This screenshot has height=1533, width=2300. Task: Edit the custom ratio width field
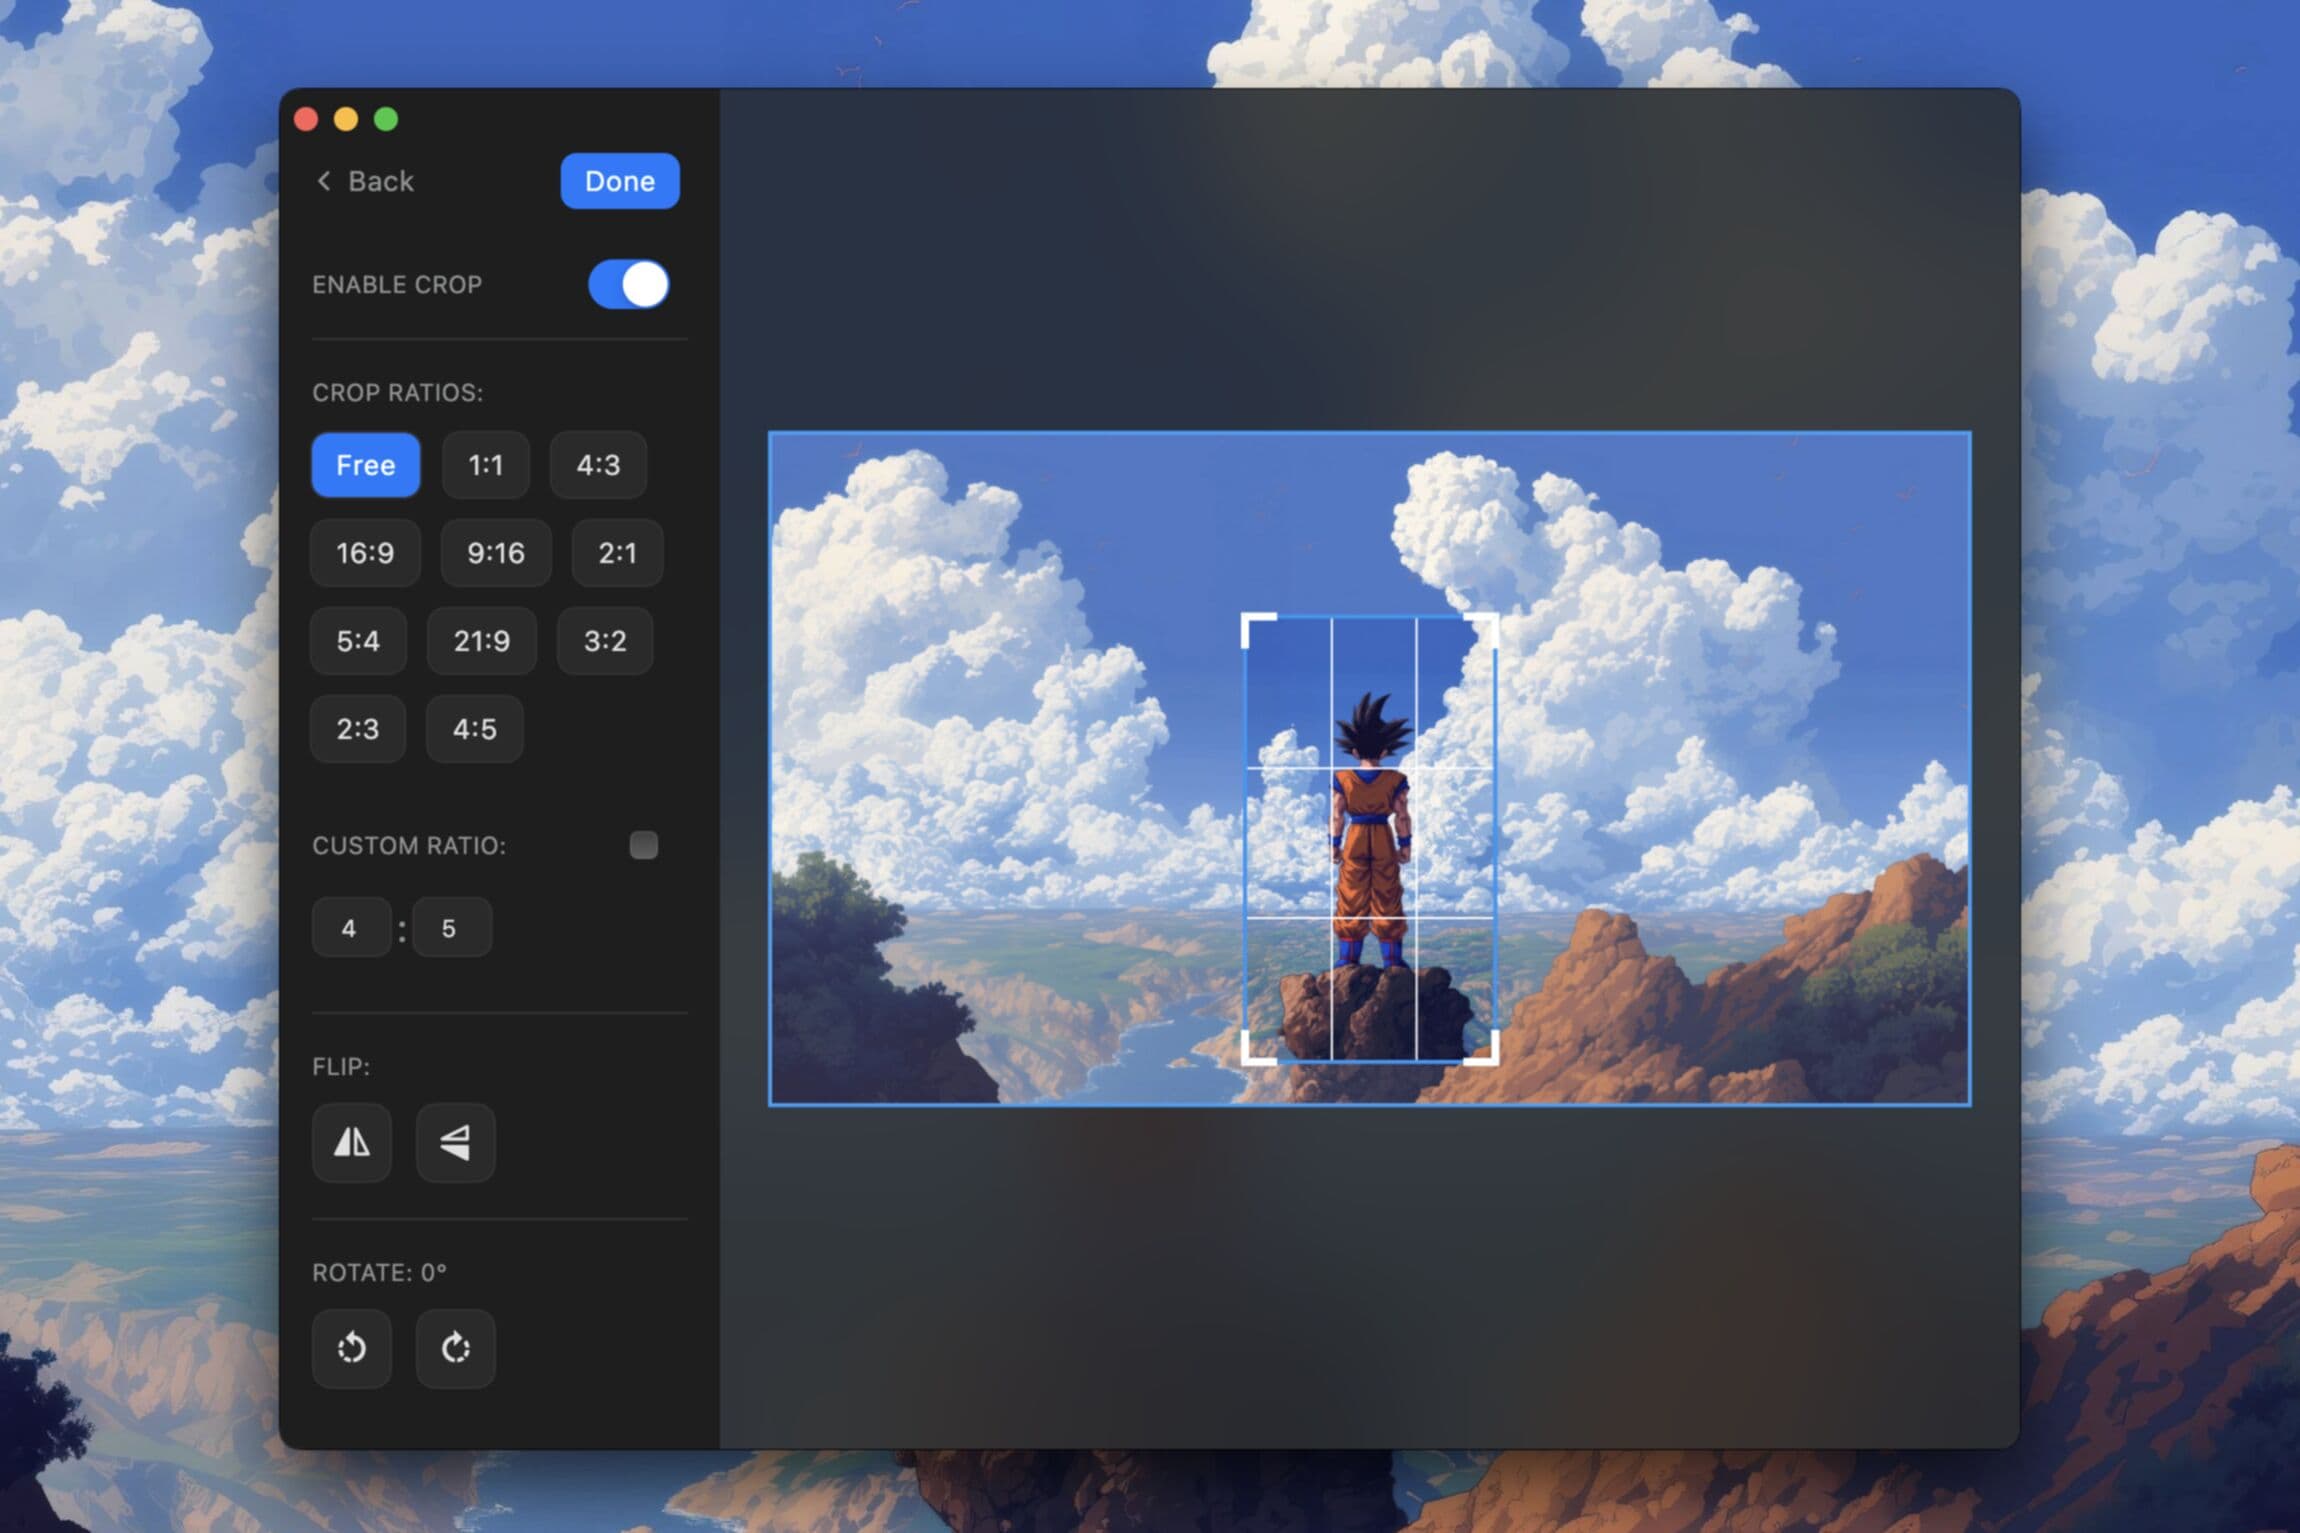click(x=351, y=927)
